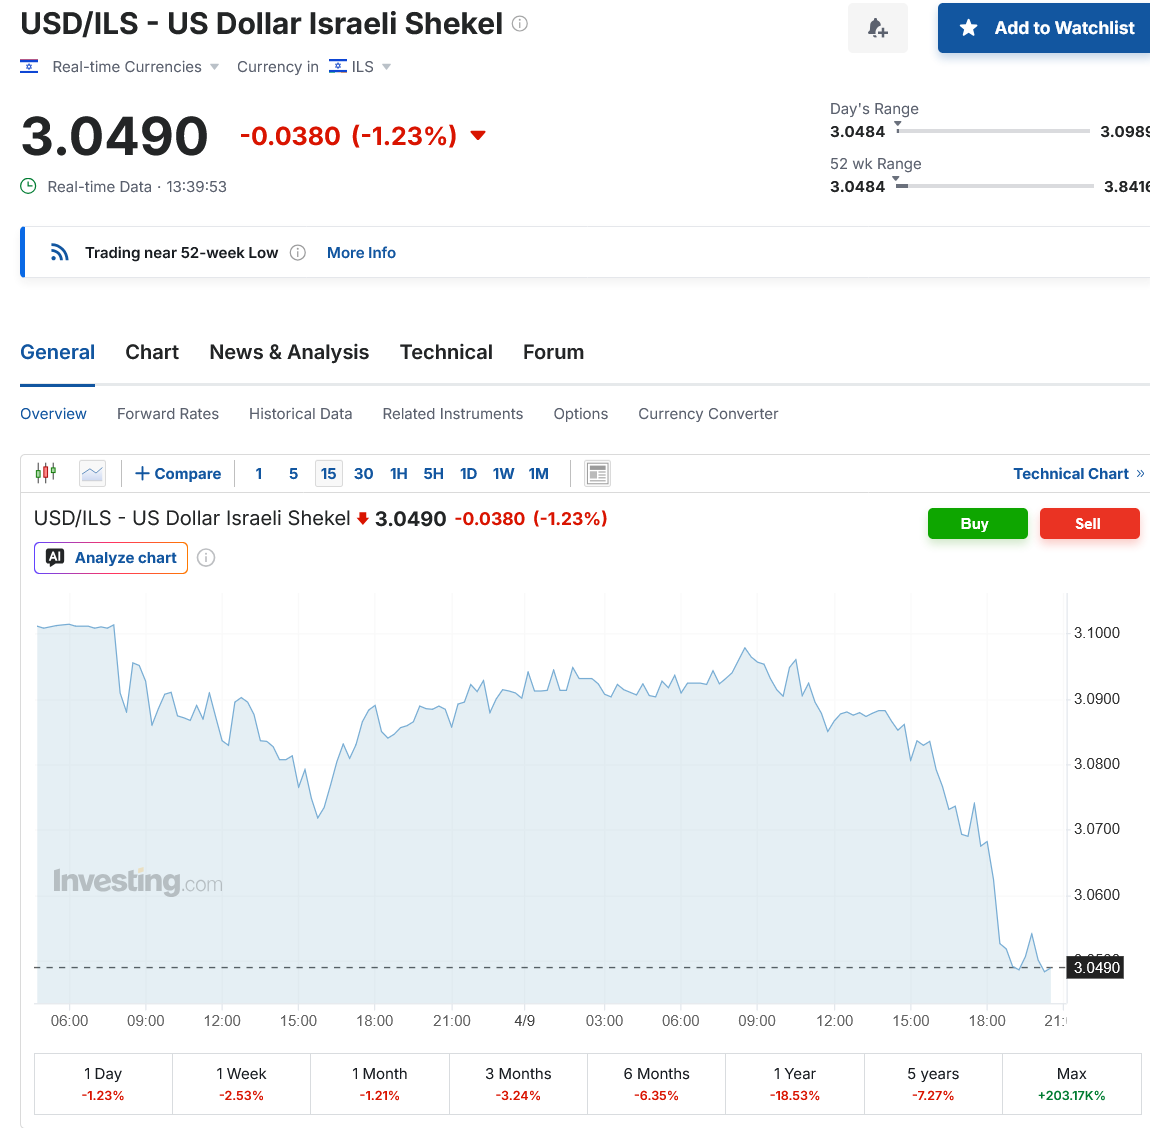1150x1131 pixels.
Task: Open the Historical Data sub-tab
Action: (x=301, y=414)
